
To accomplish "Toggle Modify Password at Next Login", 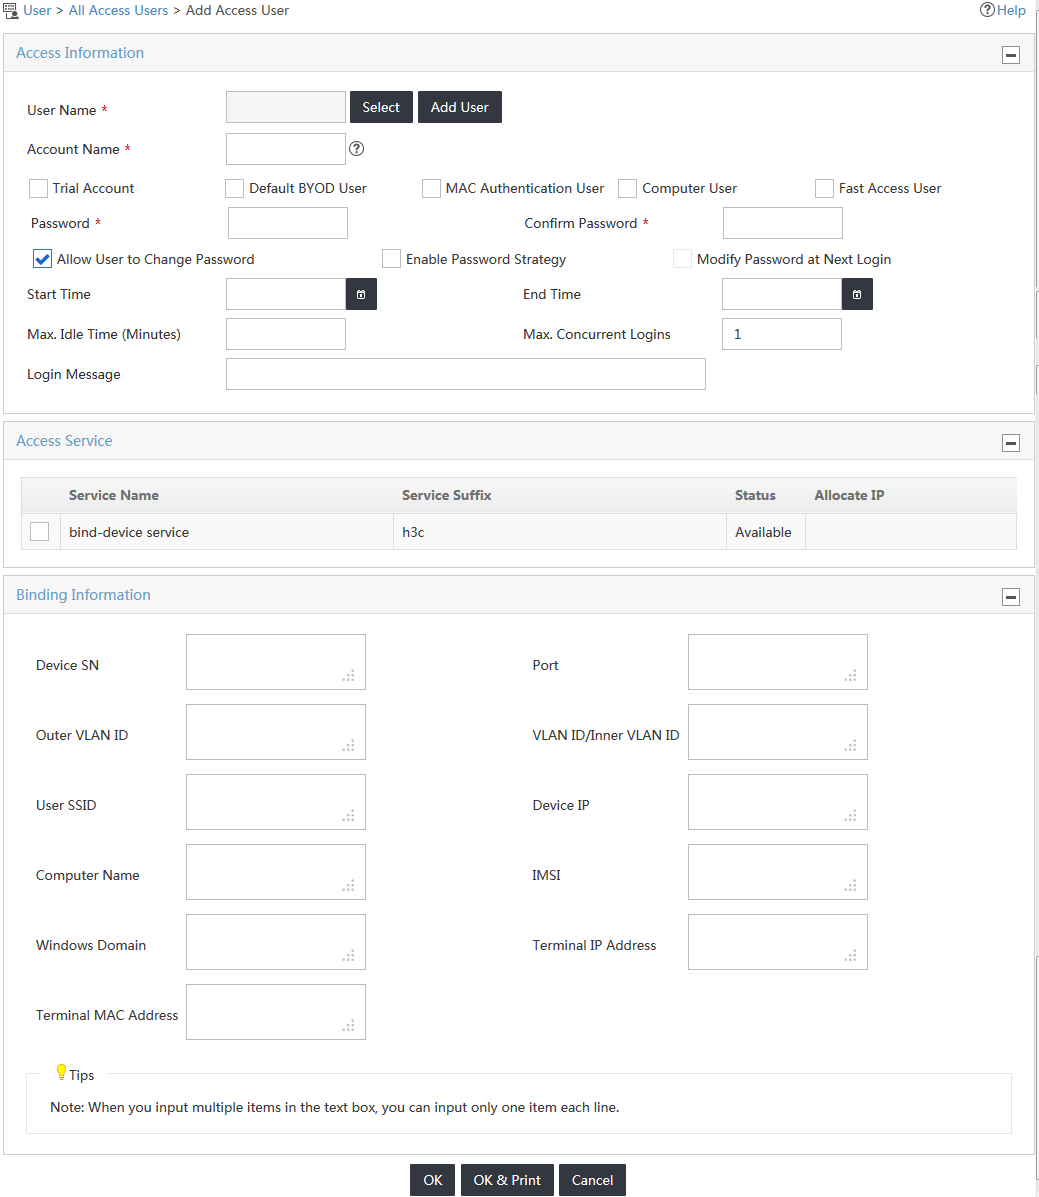I will pos(682,259).
